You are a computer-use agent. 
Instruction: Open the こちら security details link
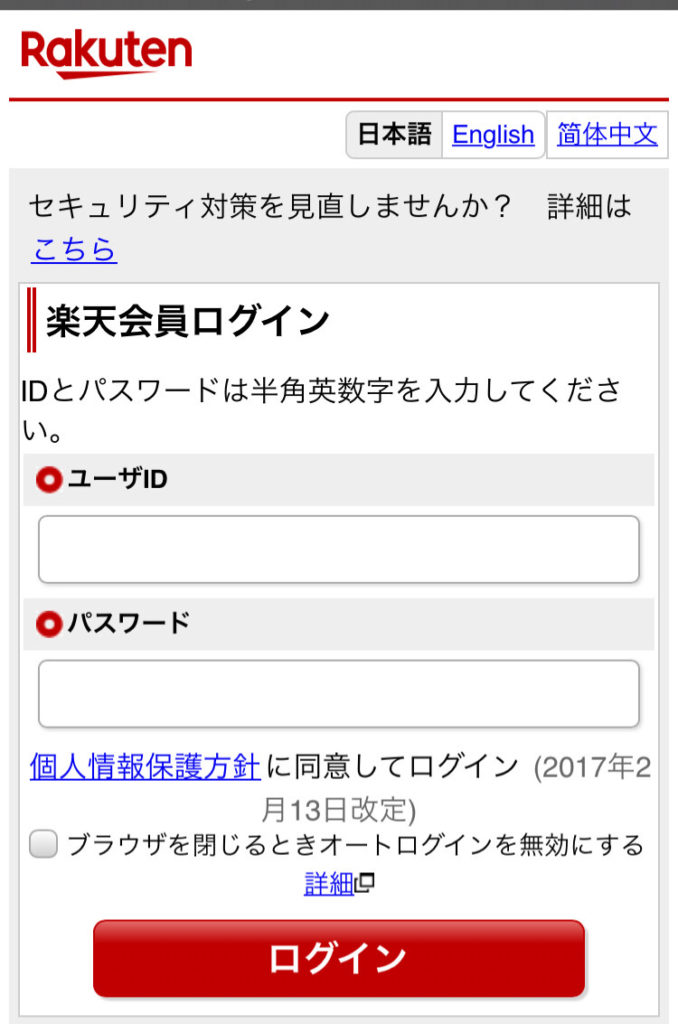(74, 249)
